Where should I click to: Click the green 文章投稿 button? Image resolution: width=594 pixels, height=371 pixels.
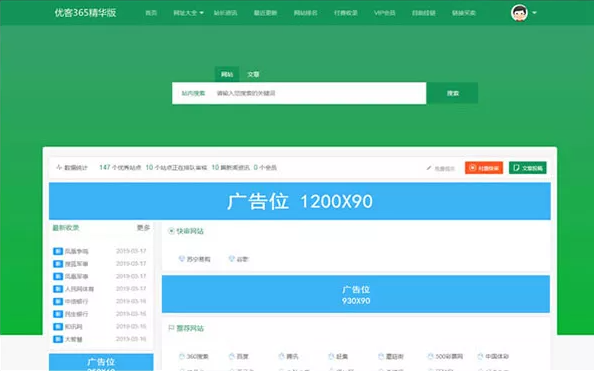point(528,168)
